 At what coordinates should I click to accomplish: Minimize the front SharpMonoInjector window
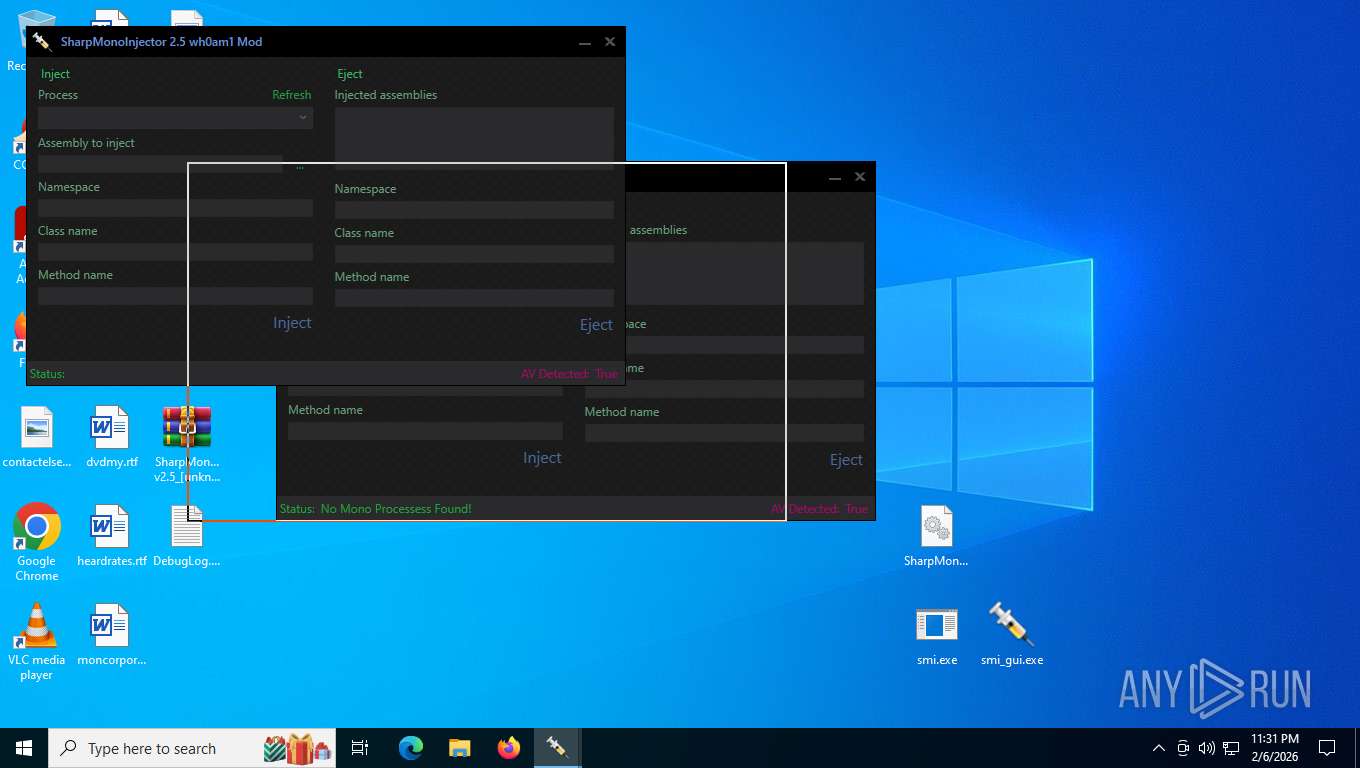coord(585,42)
